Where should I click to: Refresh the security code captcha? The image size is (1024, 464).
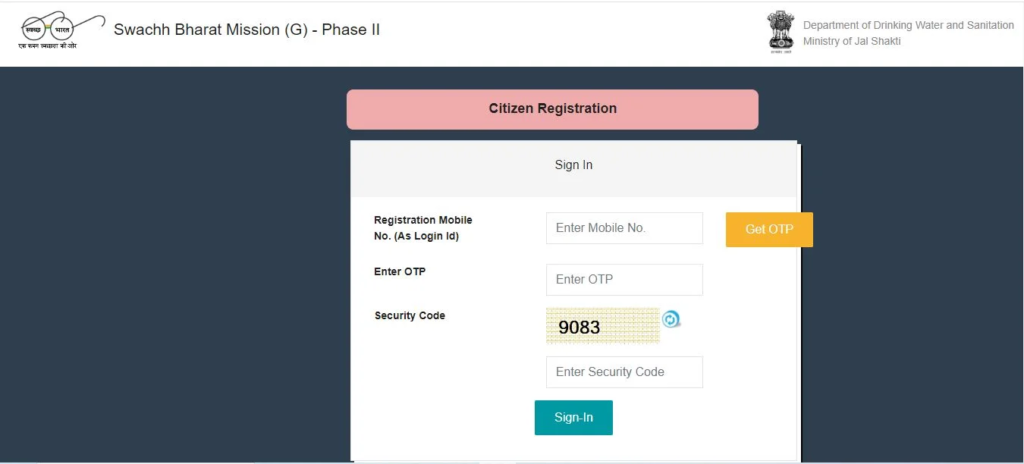pyautogui.click(x=671, y=320)
